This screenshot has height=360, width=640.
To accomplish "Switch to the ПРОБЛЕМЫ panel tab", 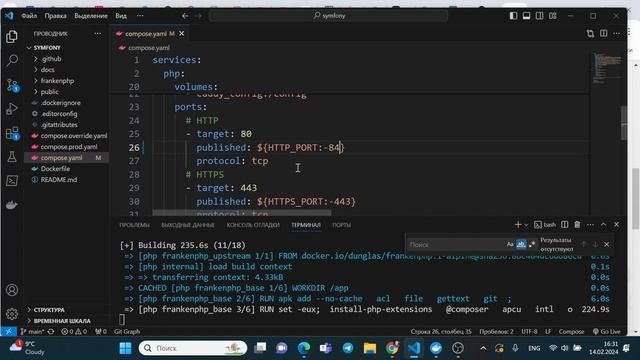I will point(134,225).
